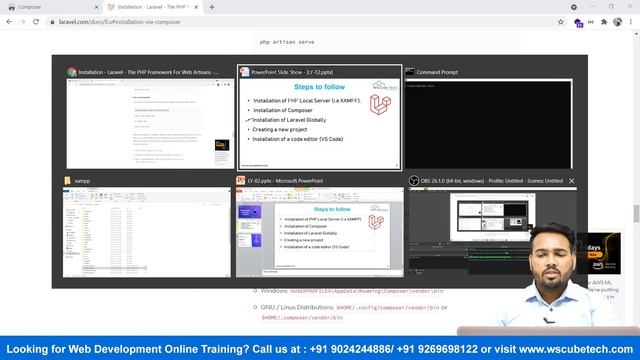The image size is (640, 360).
Task: Close the OBS window from task switcher
Action: pyautogui.click(x=571, y=180)
